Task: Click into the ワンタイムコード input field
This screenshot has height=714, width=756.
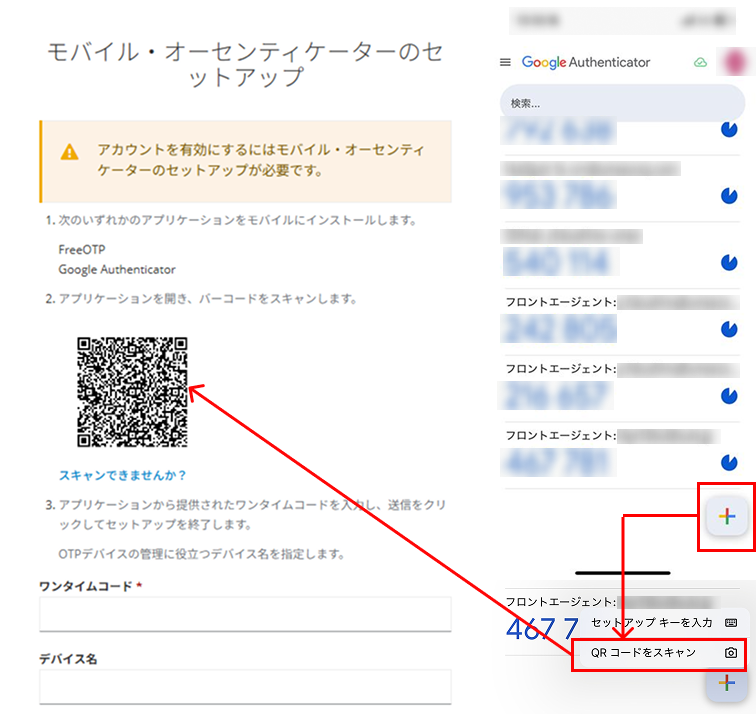Action: (x=245, y=614)
